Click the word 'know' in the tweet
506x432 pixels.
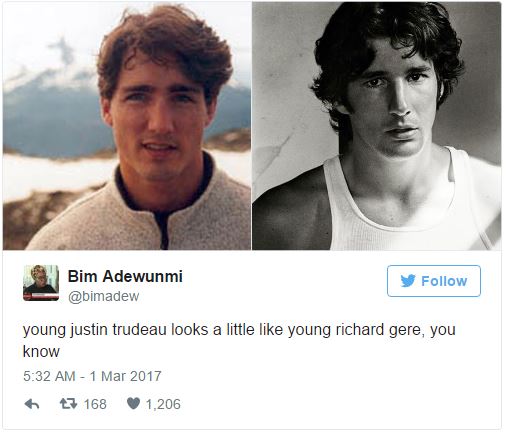(x=41, y=352)
